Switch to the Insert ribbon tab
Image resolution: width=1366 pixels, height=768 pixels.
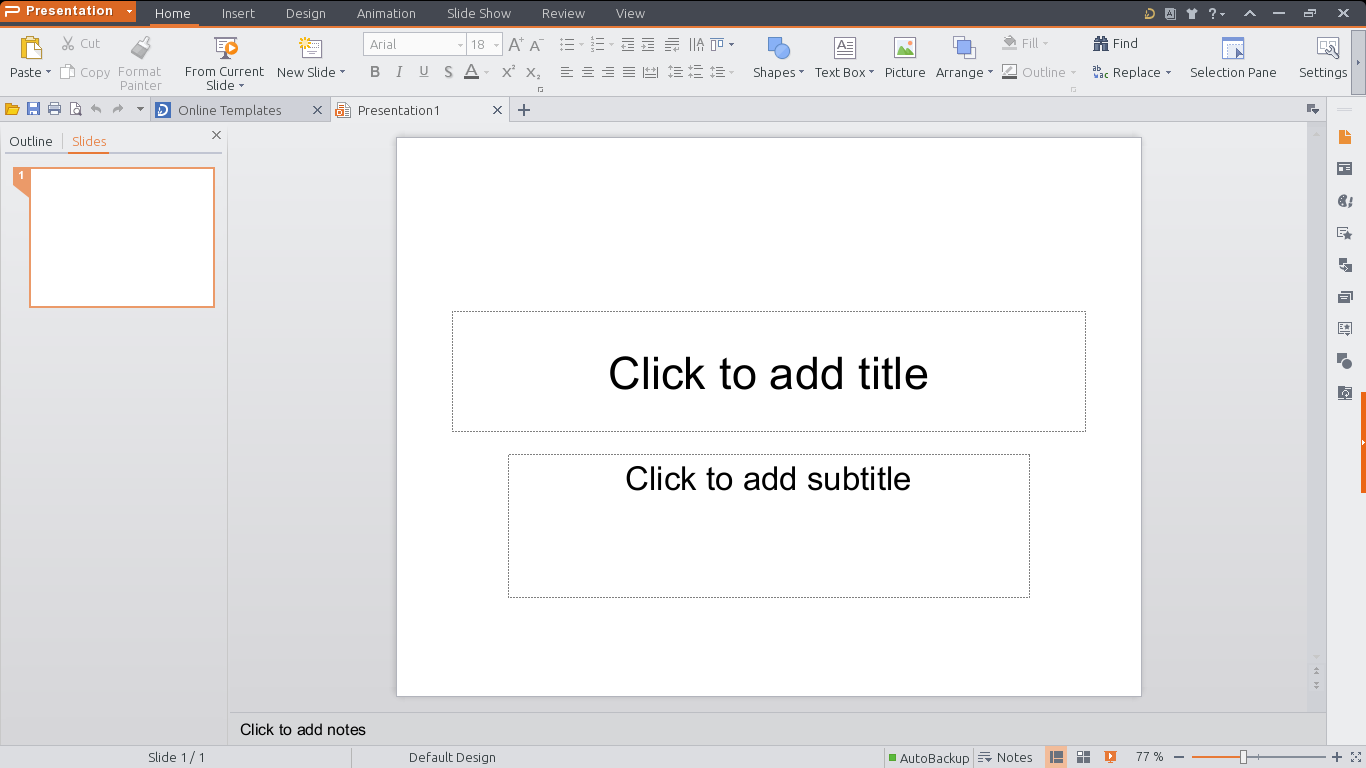(x=238, y=13)
